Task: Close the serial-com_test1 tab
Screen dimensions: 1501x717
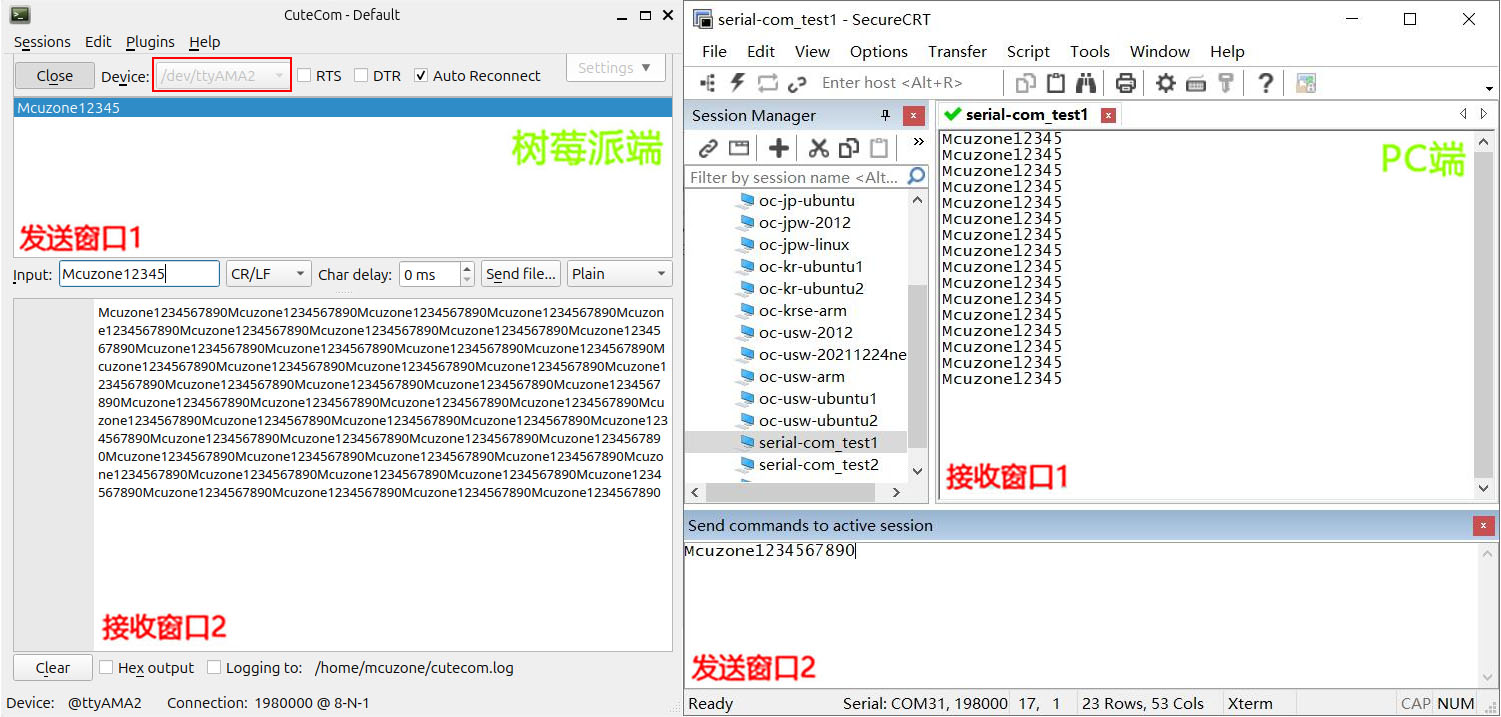Action: 1108,115
